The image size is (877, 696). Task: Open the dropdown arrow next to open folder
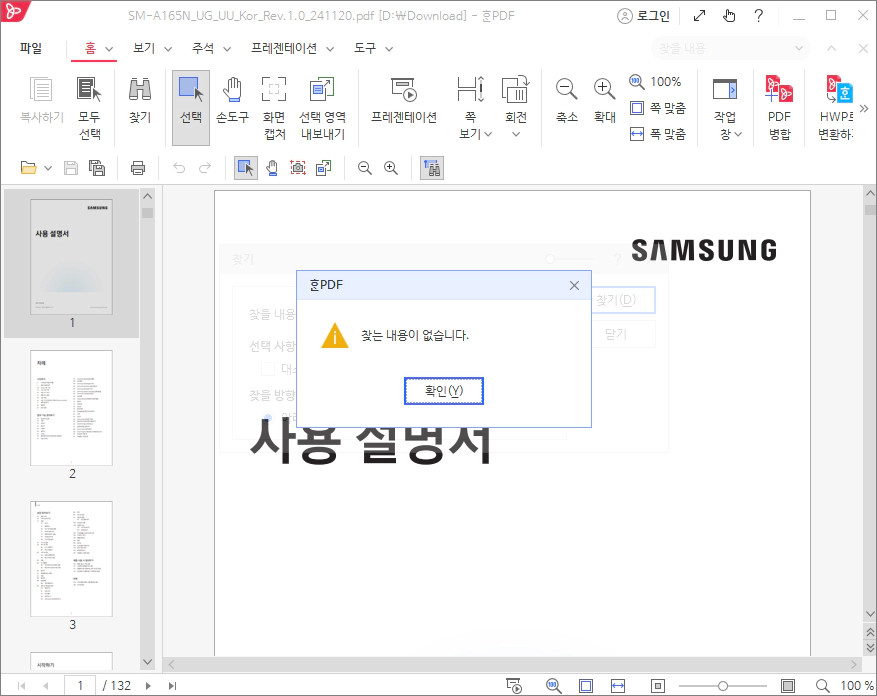click(48, 168)
